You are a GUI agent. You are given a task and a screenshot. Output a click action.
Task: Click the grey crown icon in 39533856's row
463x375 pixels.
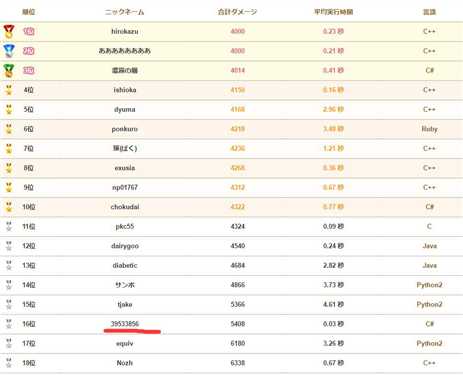point(9,324)
